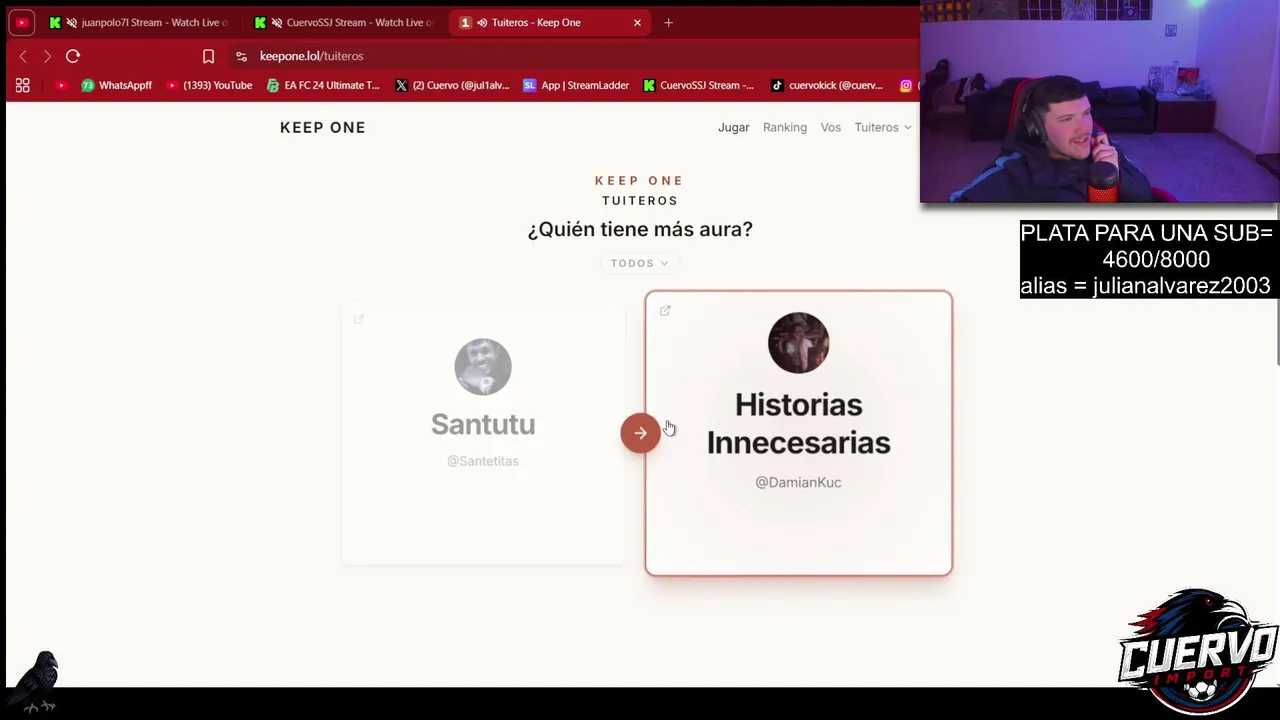Open the pinned YouTube tab

(22, 22)
